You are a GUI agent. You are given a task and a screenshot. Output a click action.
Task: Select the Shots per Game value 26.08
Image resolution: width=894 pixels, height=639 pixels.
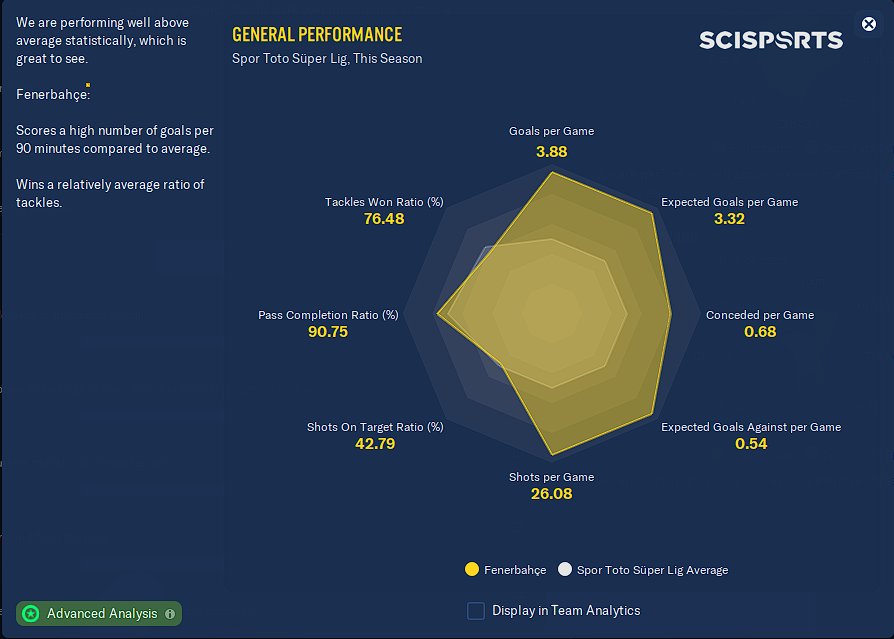pyautogui.click(x=551, y=494)
